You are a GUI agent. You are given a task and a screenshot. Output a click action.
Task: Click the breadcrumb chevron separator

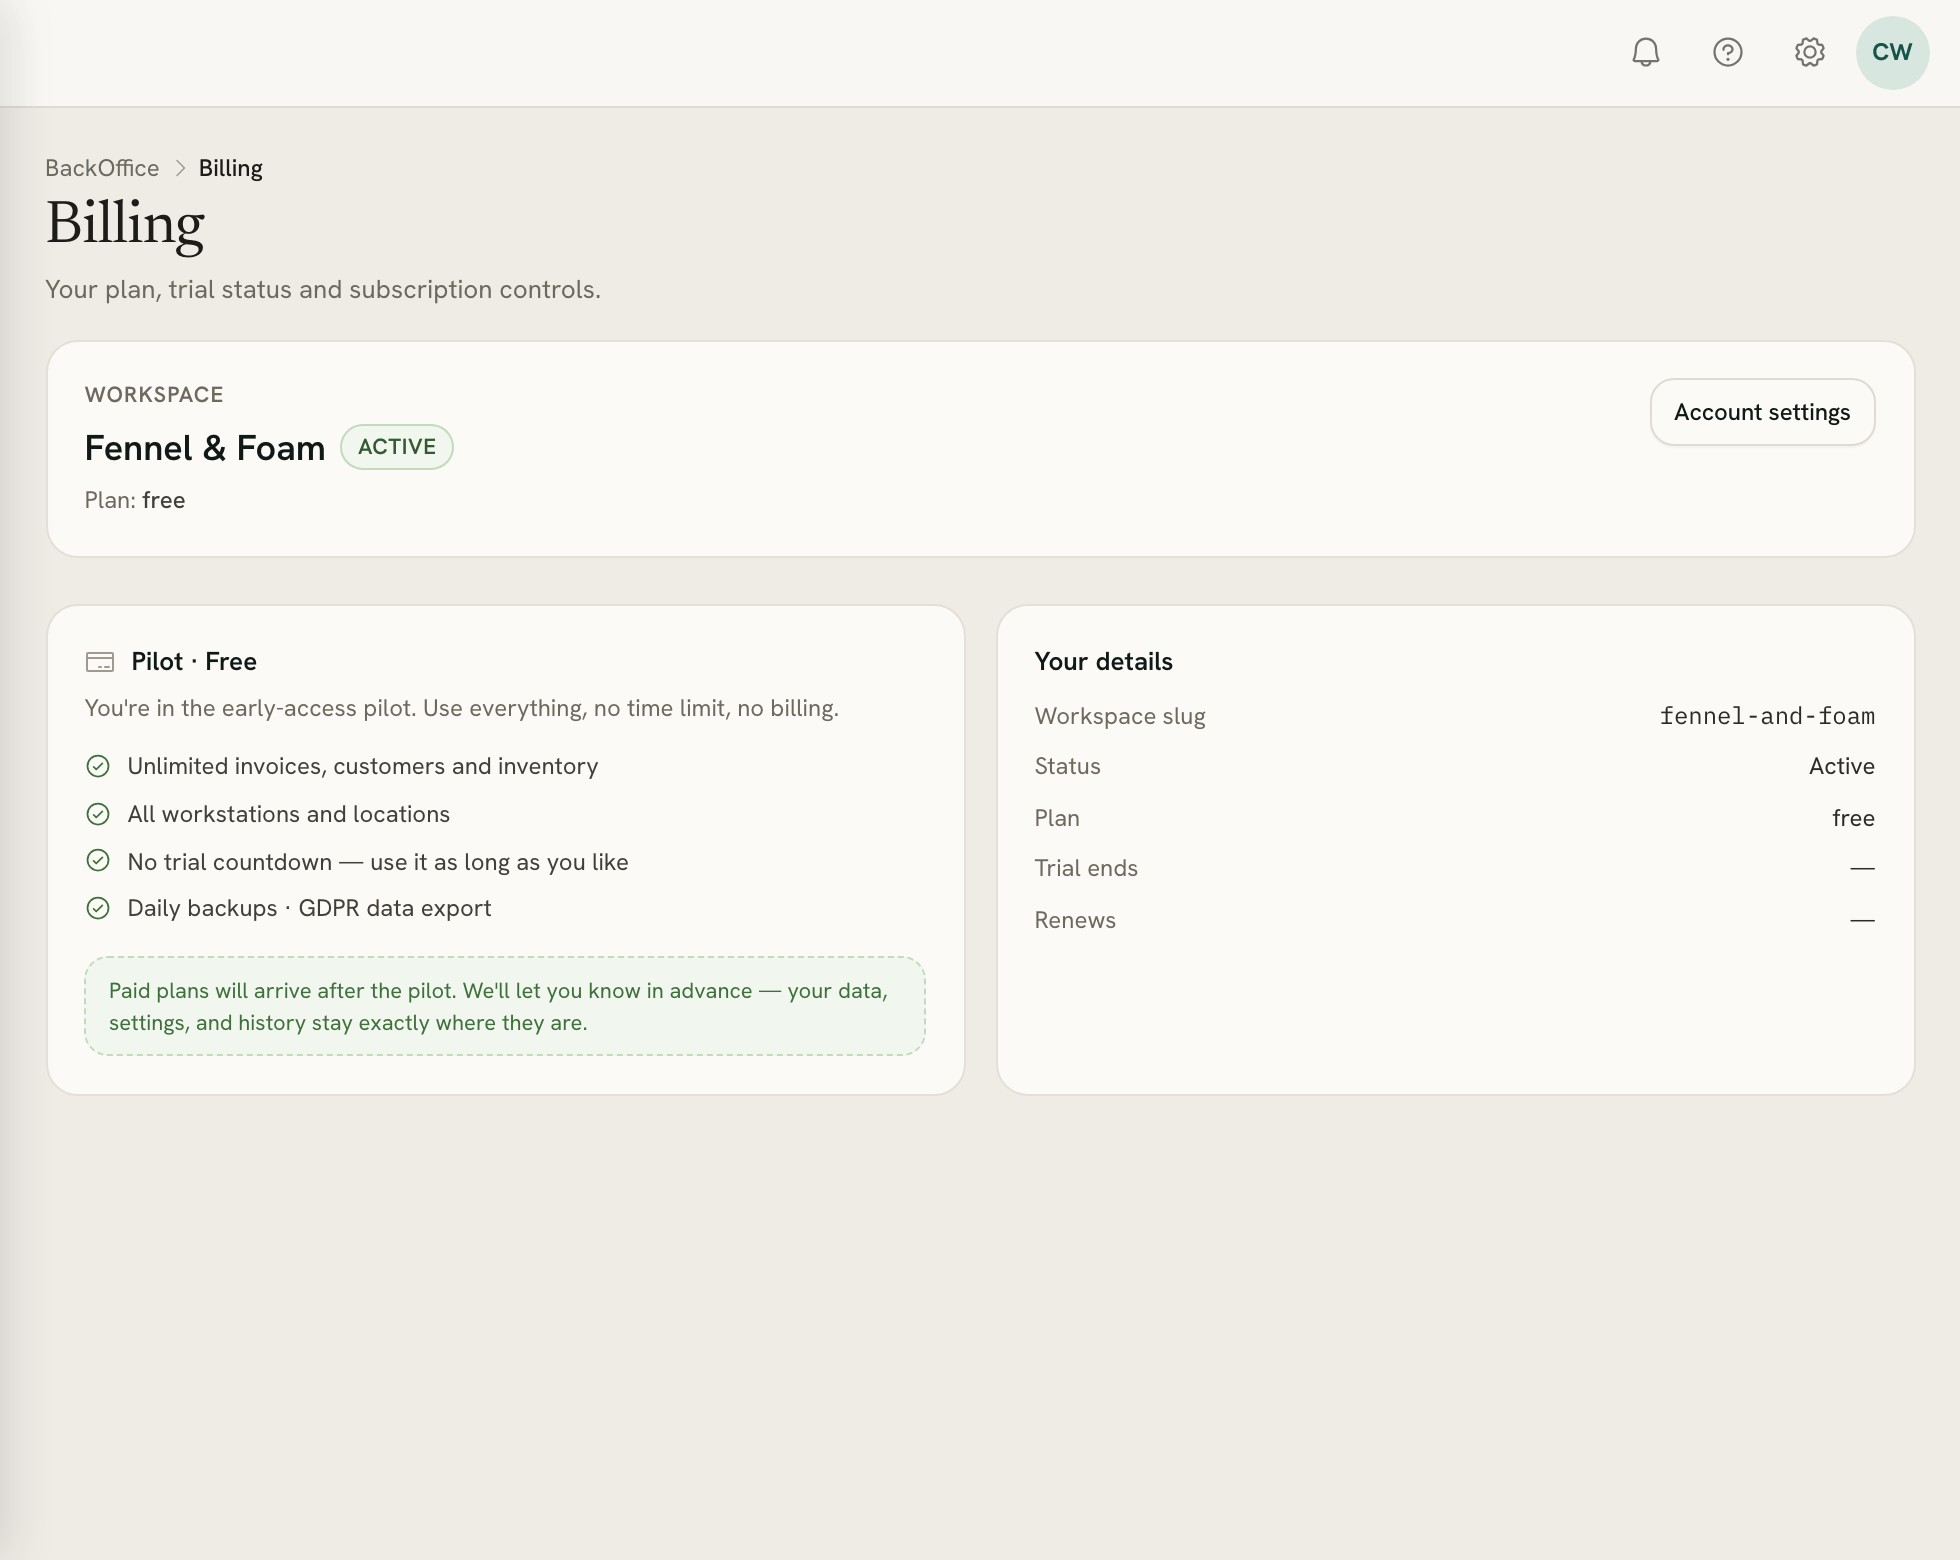pyautogui.click(x=180, y=168)
